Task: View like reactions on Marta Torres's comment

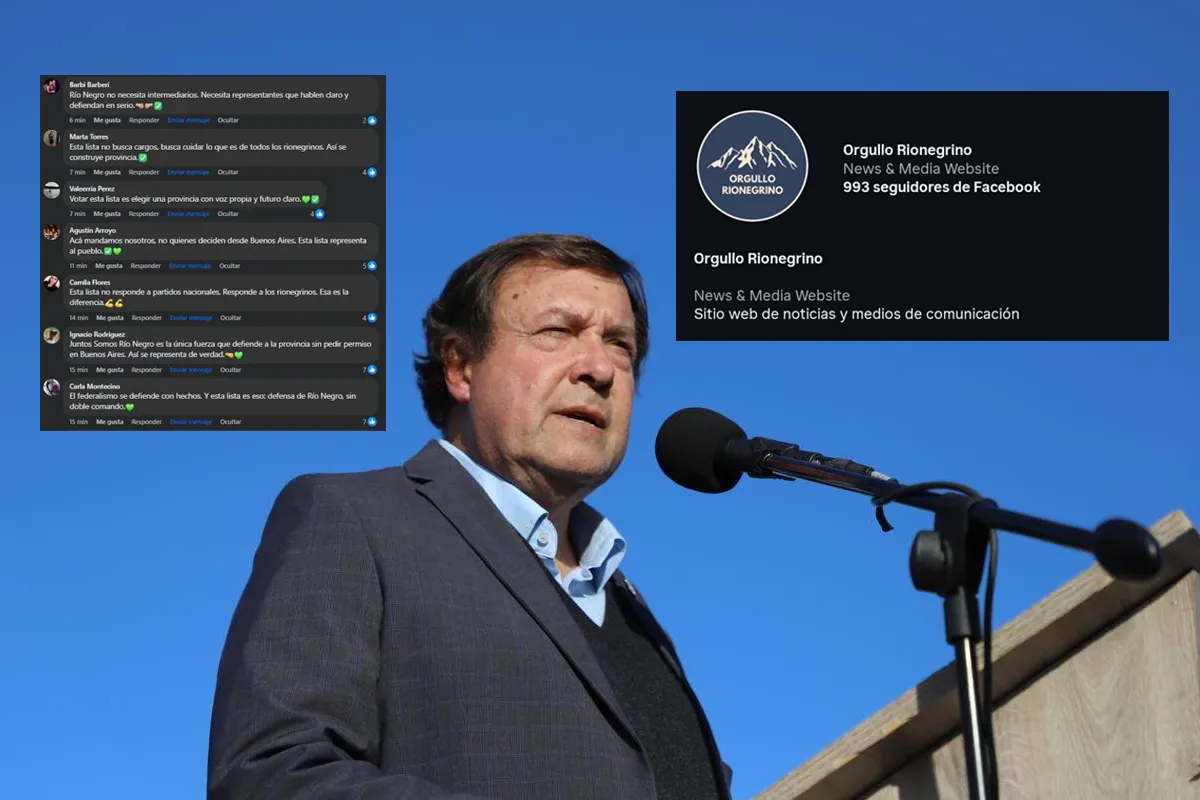Action: click(369, 172)
